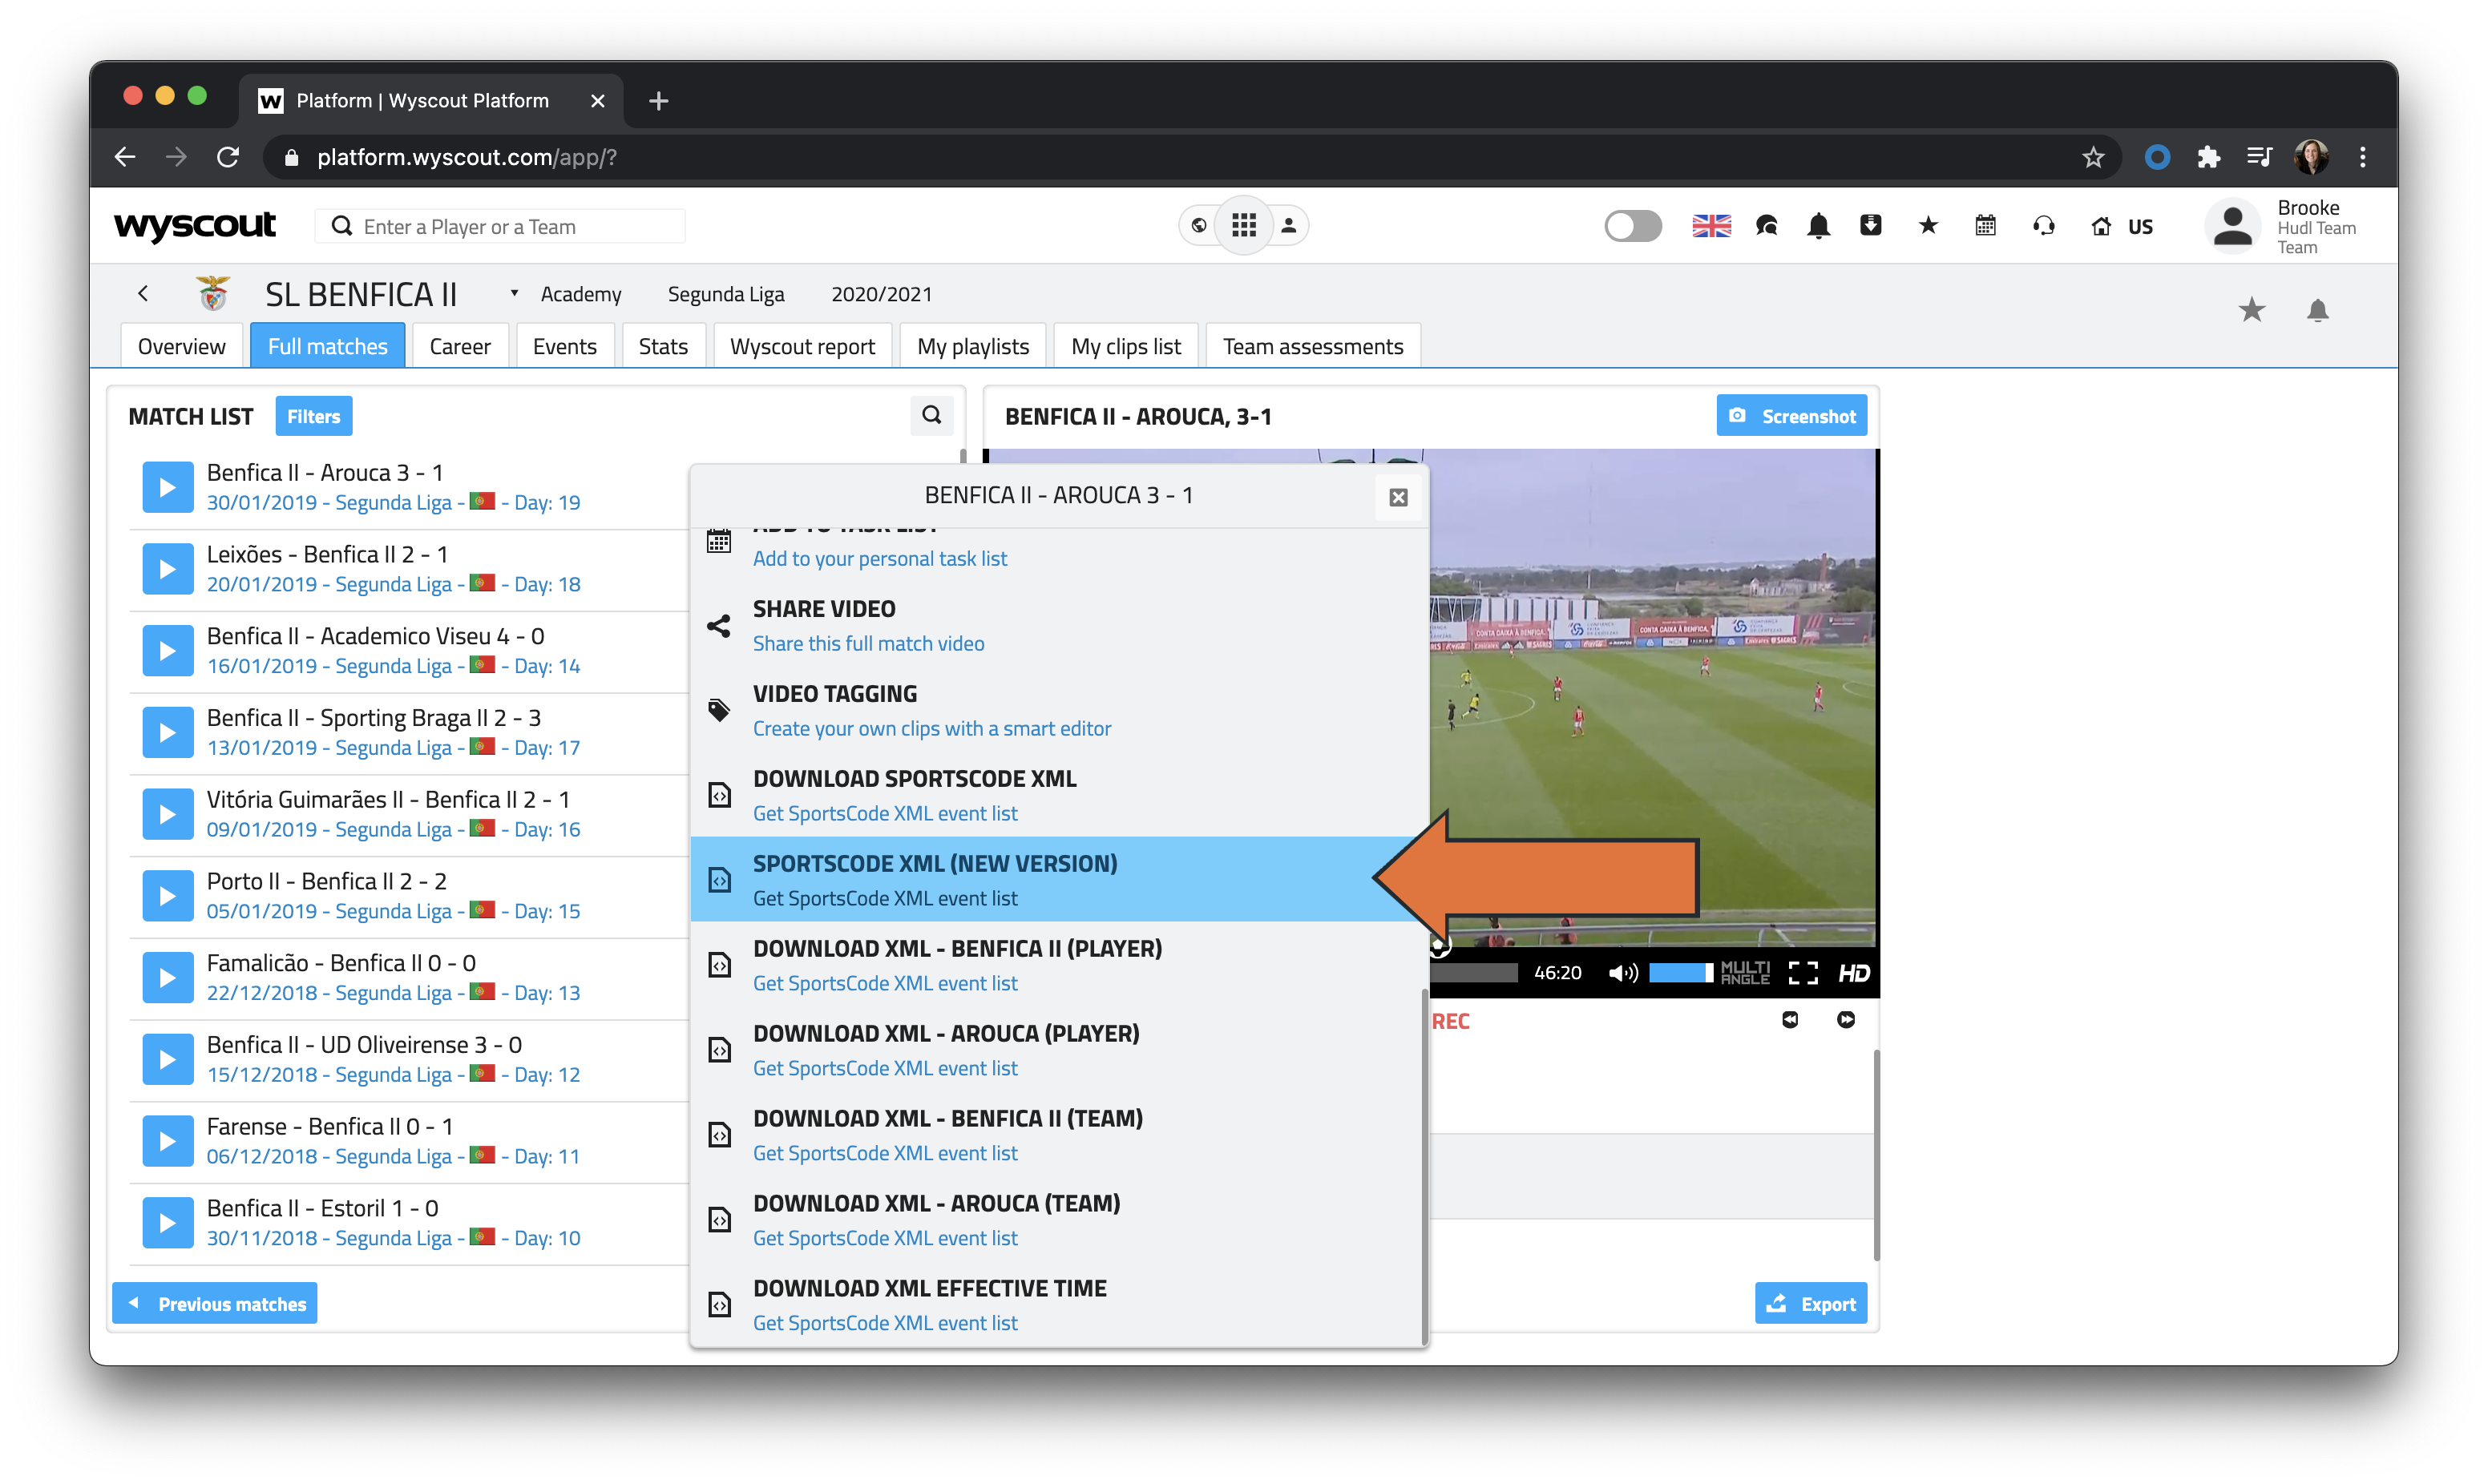This screenshot has height=1484, width=2488.
Task: Open the English flag language selector
Action: (1712, 226)
